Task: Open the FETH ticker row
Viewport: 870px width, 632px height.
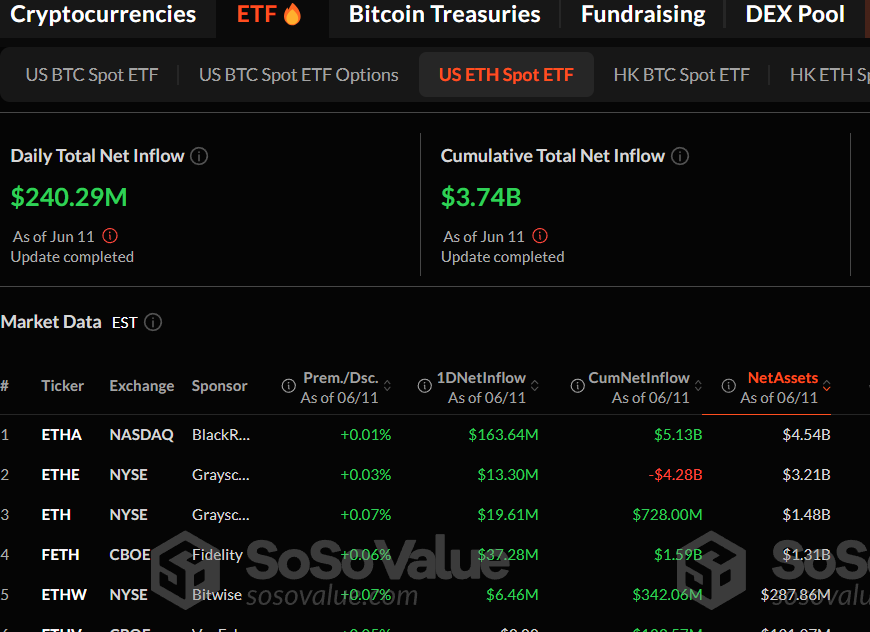Action: pos(60,554)
